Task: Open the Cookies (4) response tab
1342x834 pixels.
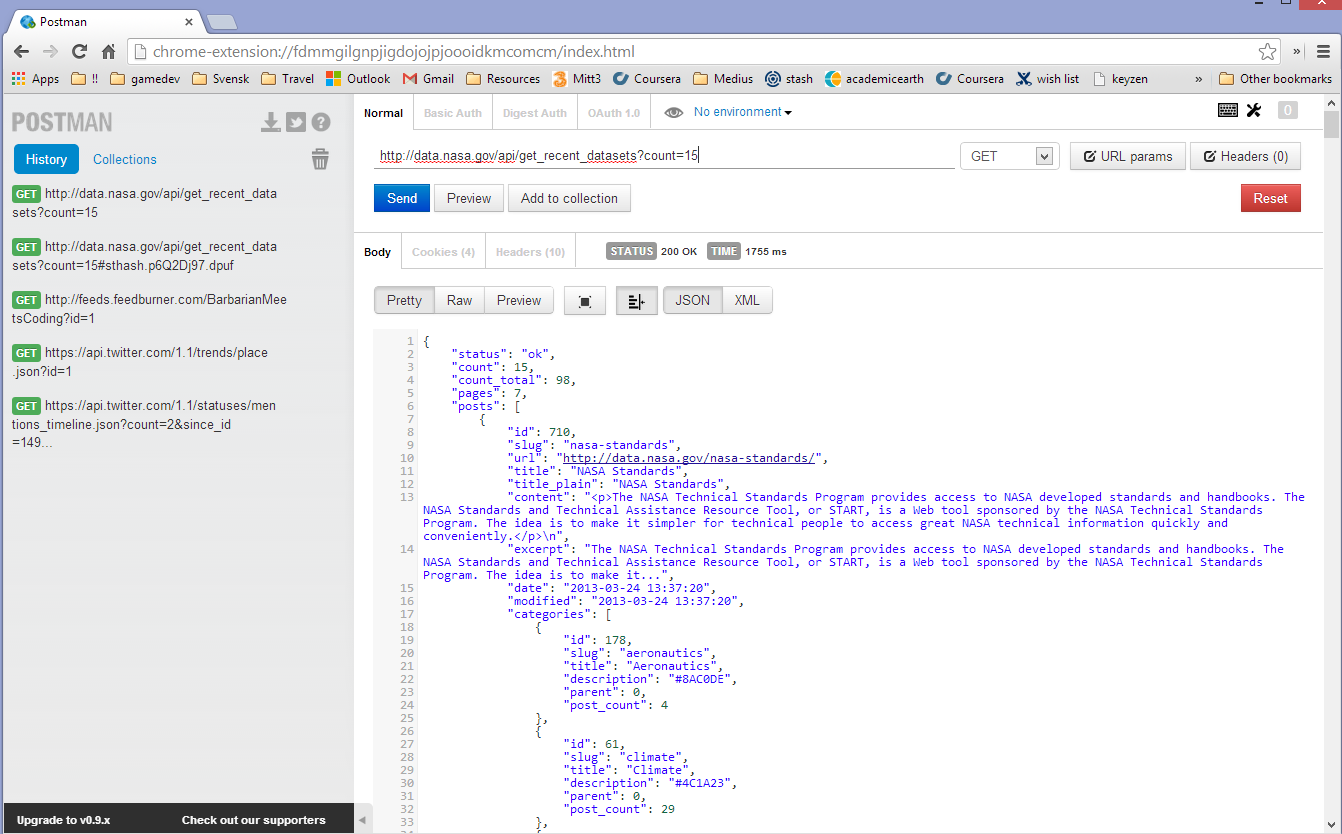Action: coord(443,252)
